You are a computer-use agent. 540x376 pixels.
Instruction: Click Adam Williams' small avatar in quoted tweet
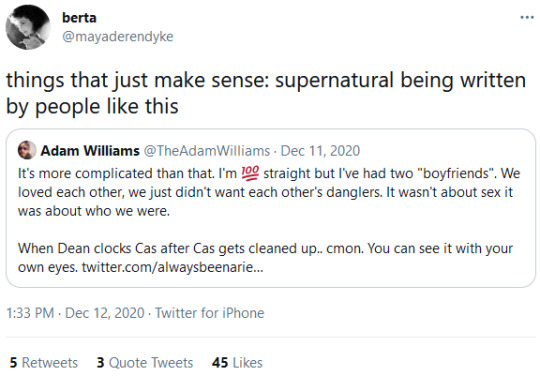click(27, 150)
